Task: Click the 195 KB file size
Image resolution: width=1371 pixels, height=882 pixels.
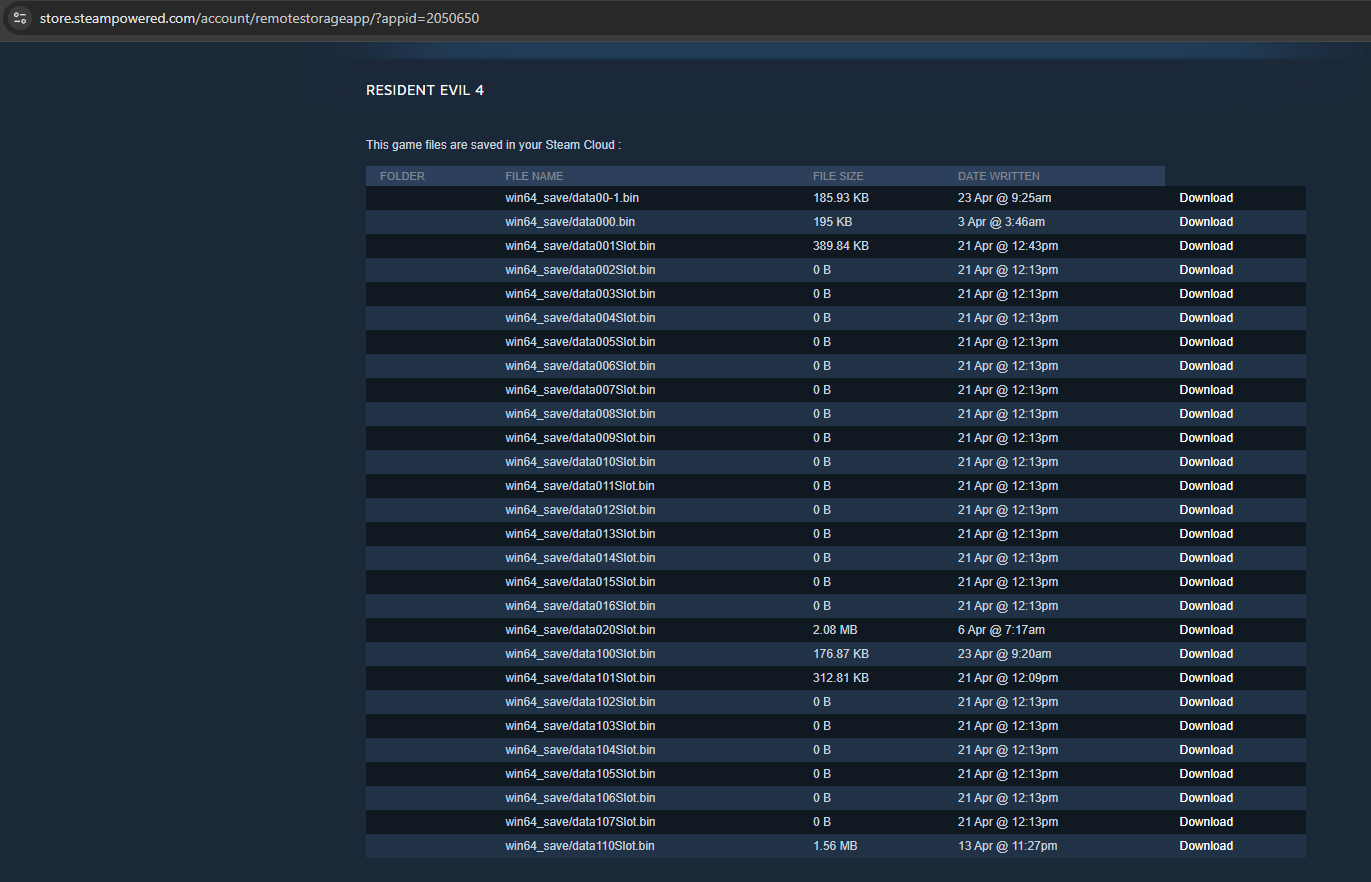Action: coord(832,222)
